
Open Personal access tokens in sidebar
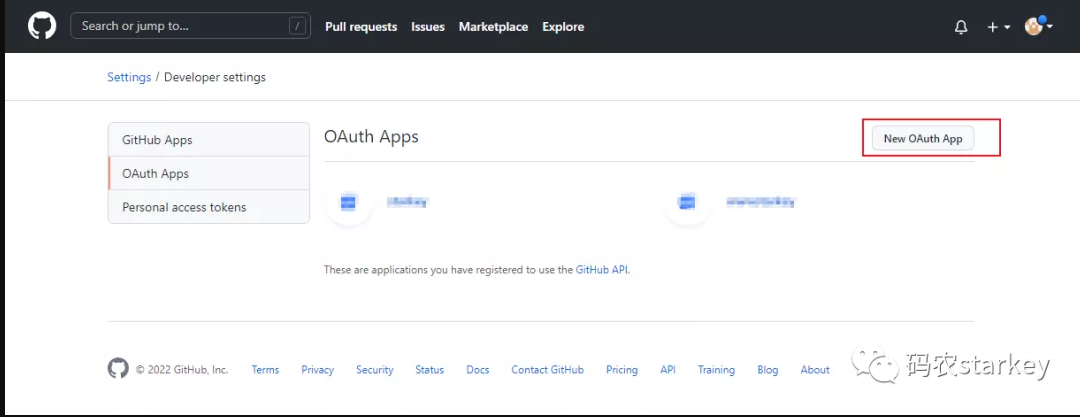(184, 207)
